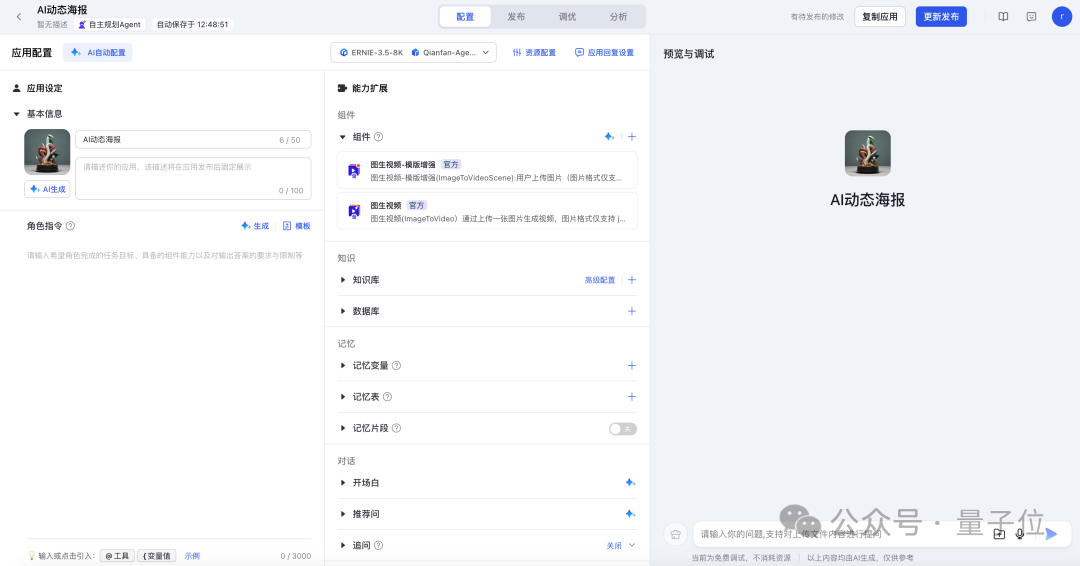
Task: Open 应用回复设置
Action: tap(604, 52)
